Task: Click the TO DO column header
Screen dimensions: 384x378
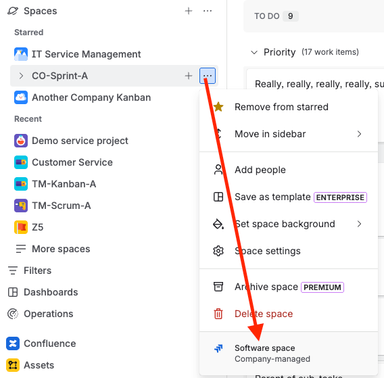Action: pyautogui.click(x=267, y=16)
